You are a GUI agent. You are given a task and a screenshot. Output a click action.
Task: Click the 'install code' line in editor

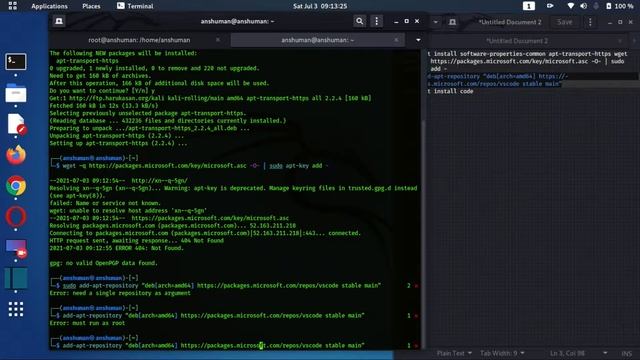click(x=450, y=91)
